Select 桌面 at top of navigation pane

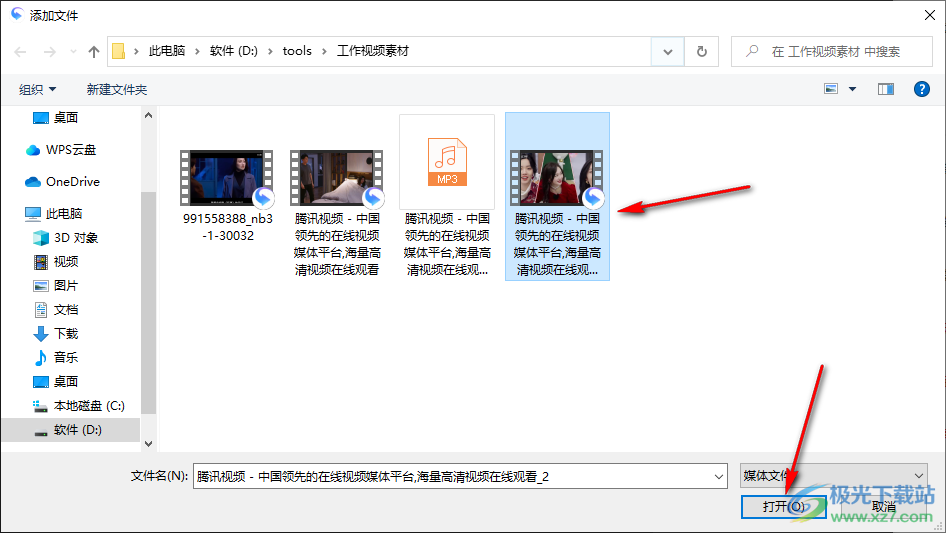[56, 118]
